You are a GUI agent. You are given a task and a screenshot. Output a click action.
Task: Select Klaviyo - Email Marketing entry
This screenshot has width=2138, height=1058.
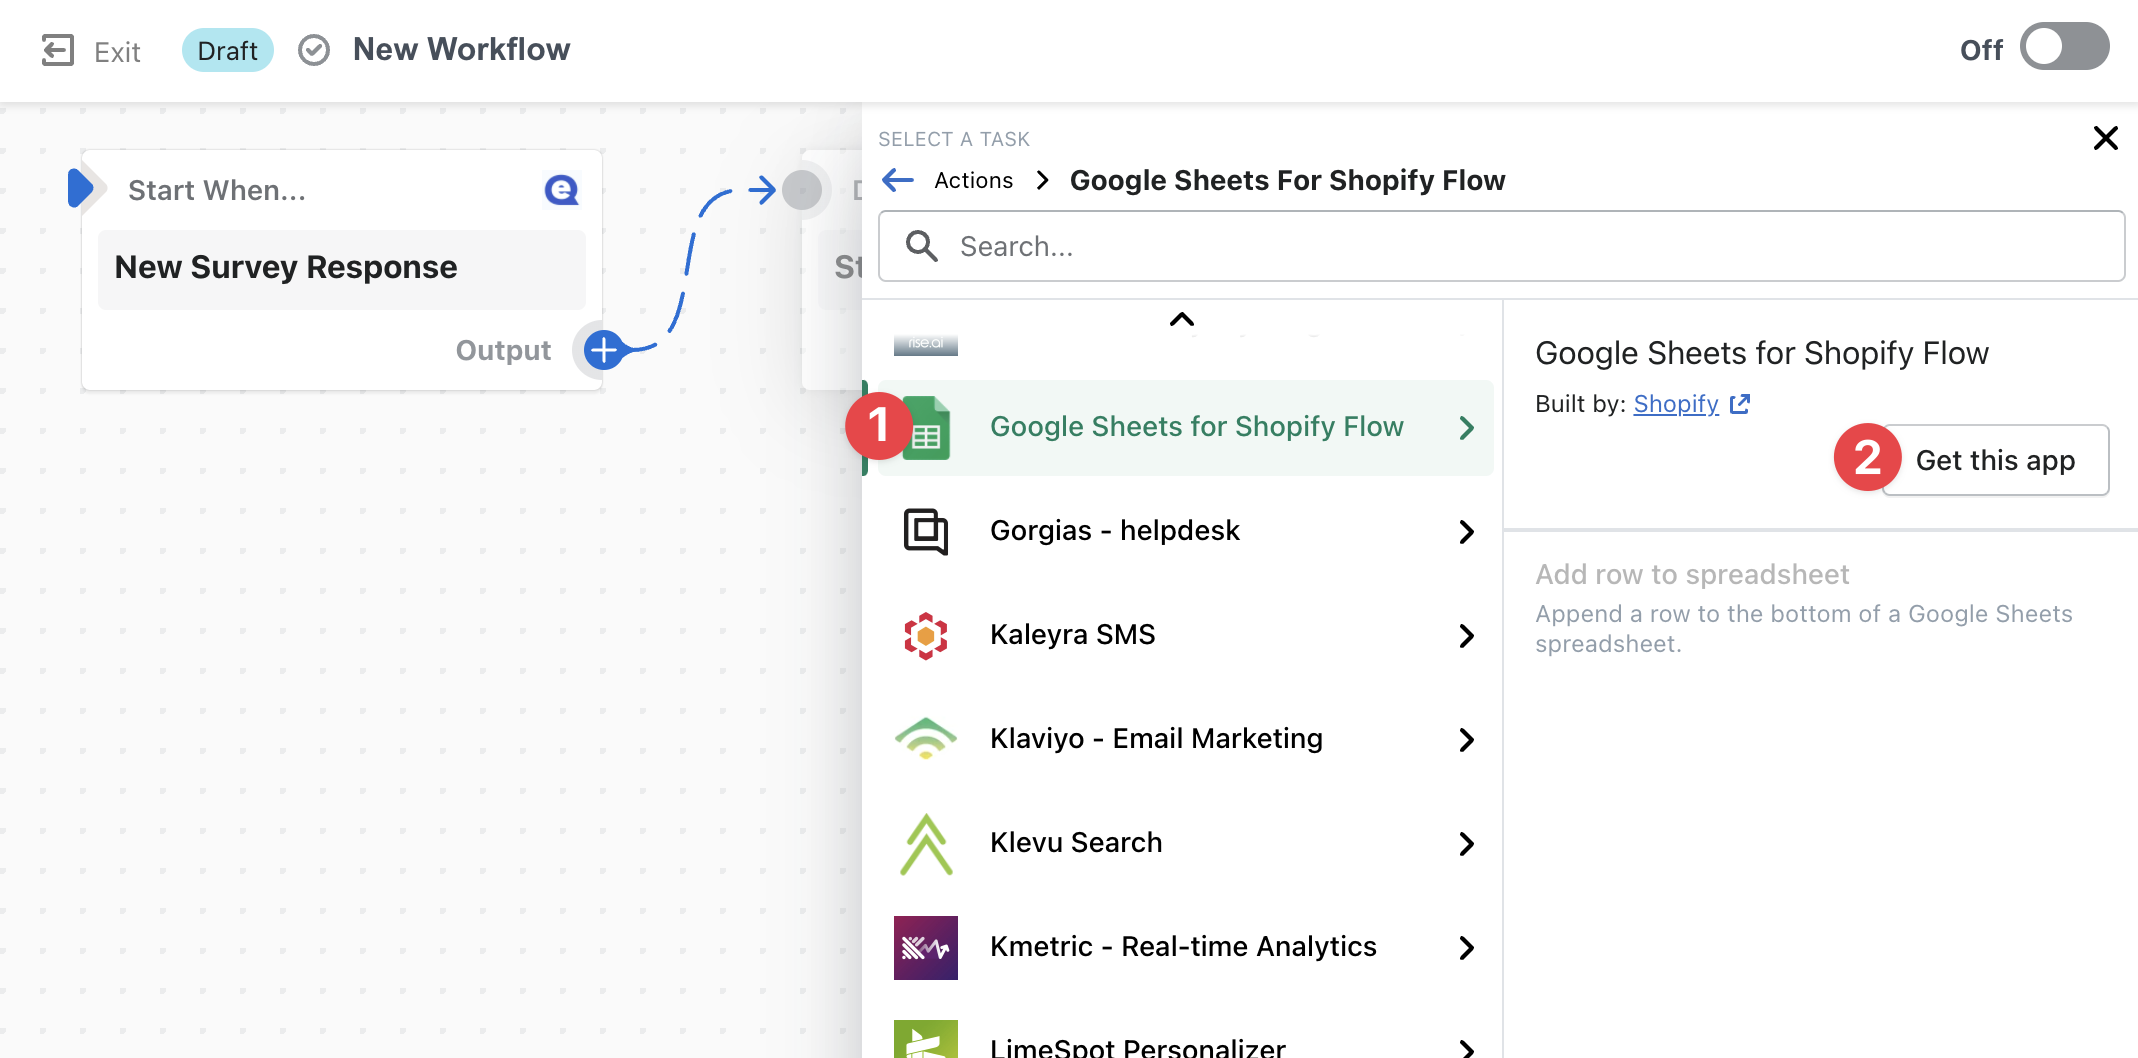coord(1180,740)
